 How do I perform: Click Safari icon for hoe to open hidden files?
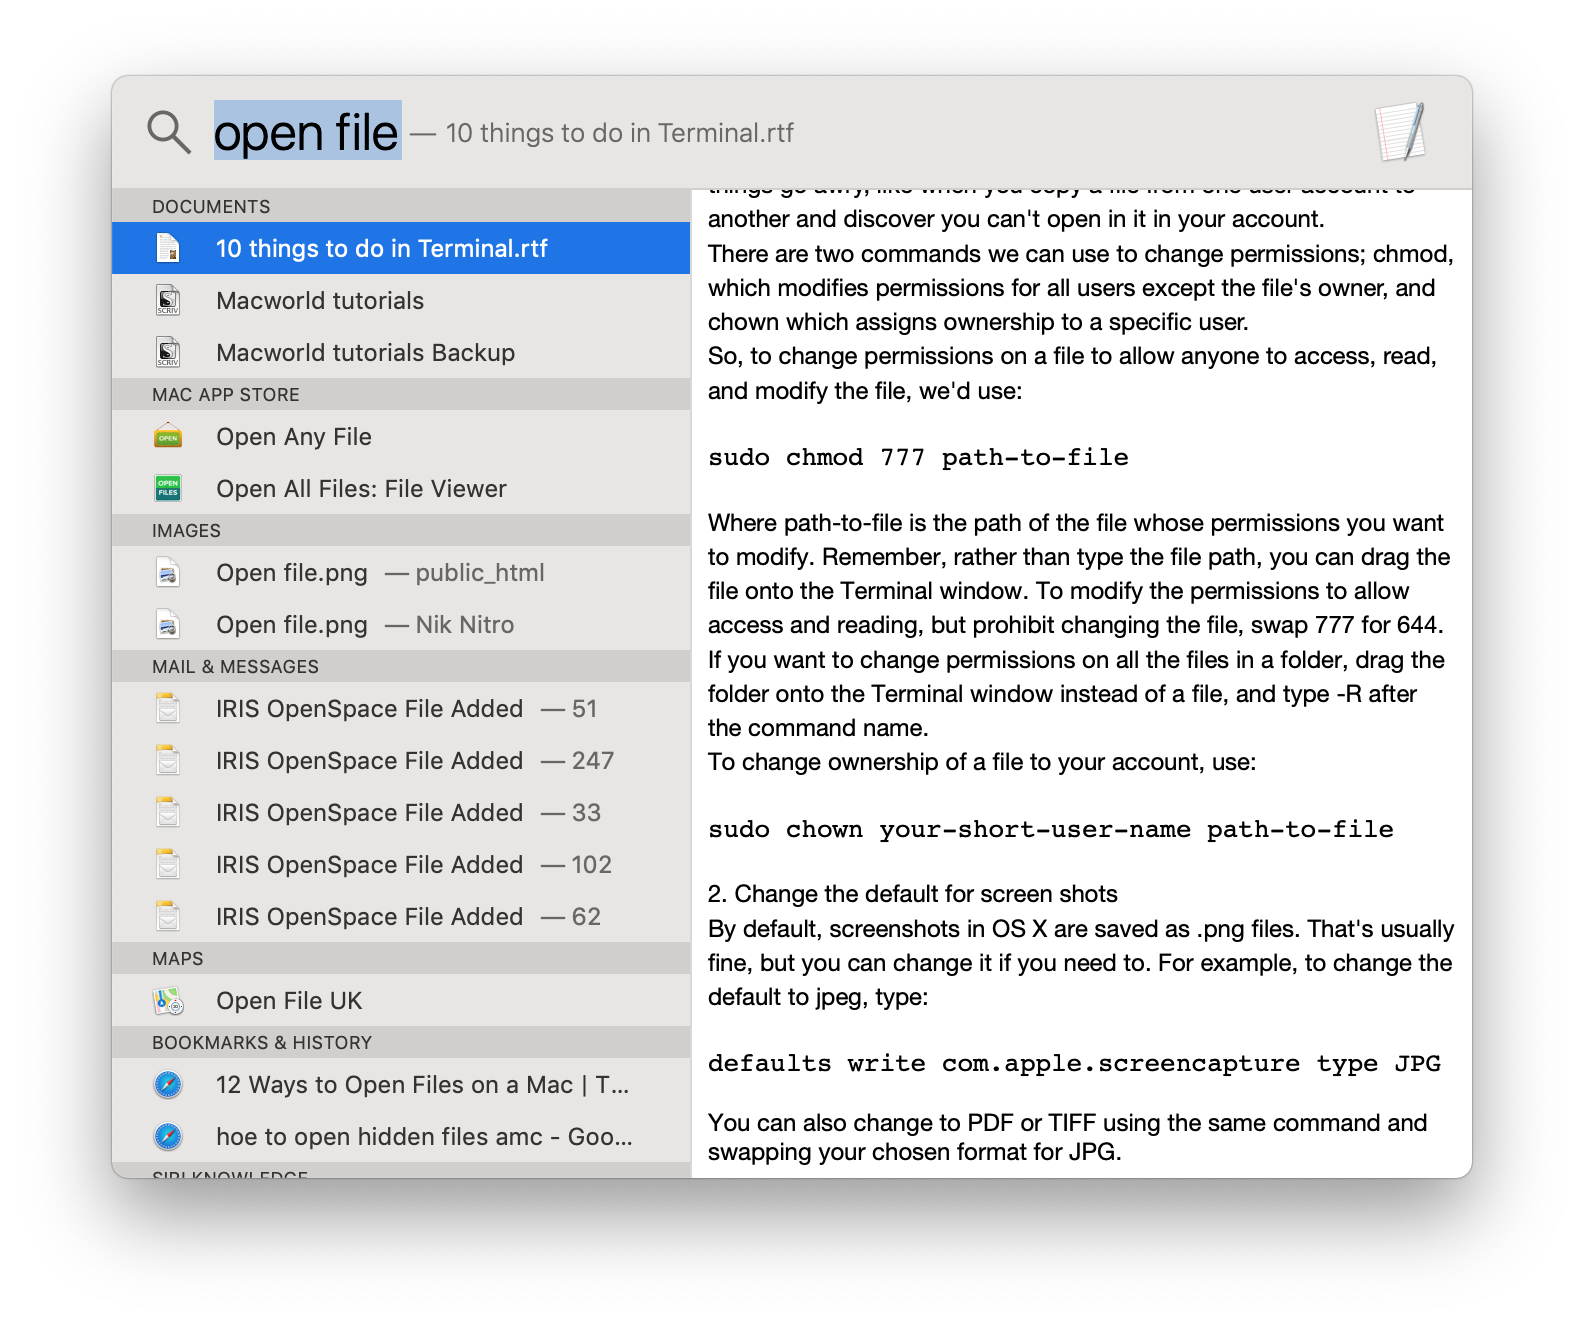[x=168, y=1136]
